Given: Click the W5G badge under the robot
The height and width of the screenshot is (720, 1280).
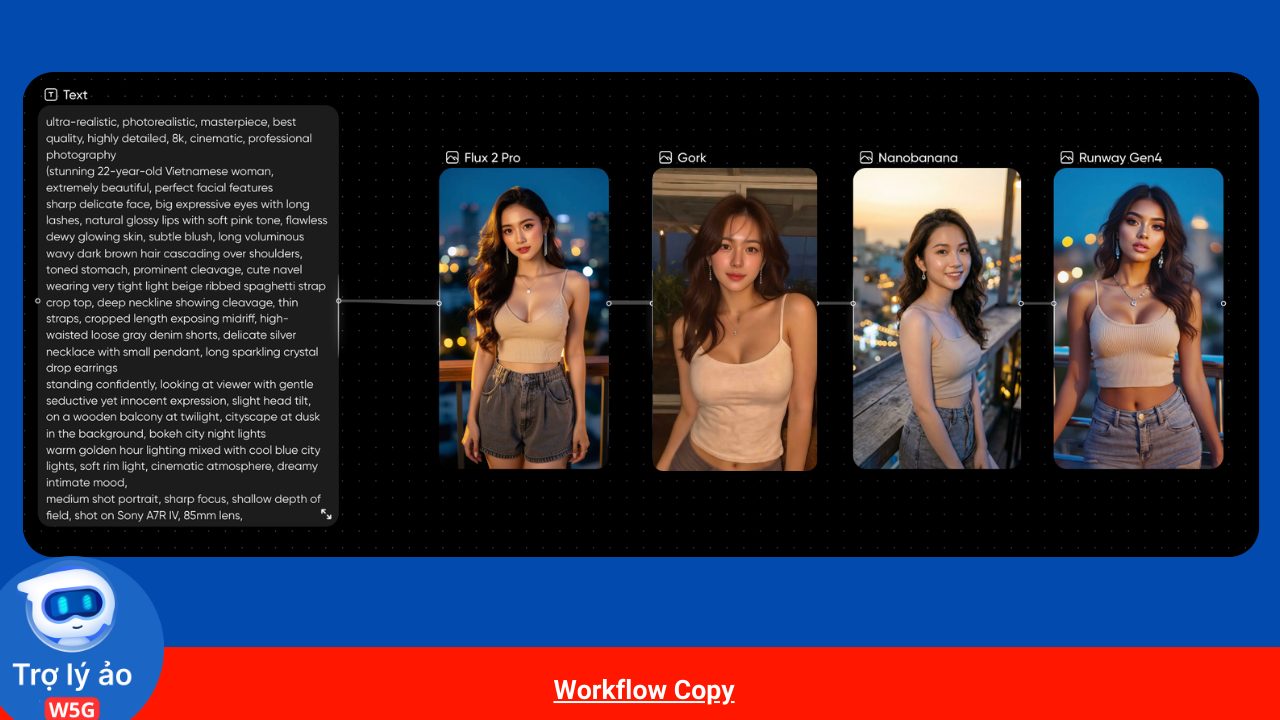Looking at the screenshot, I should tap(72, 708).
